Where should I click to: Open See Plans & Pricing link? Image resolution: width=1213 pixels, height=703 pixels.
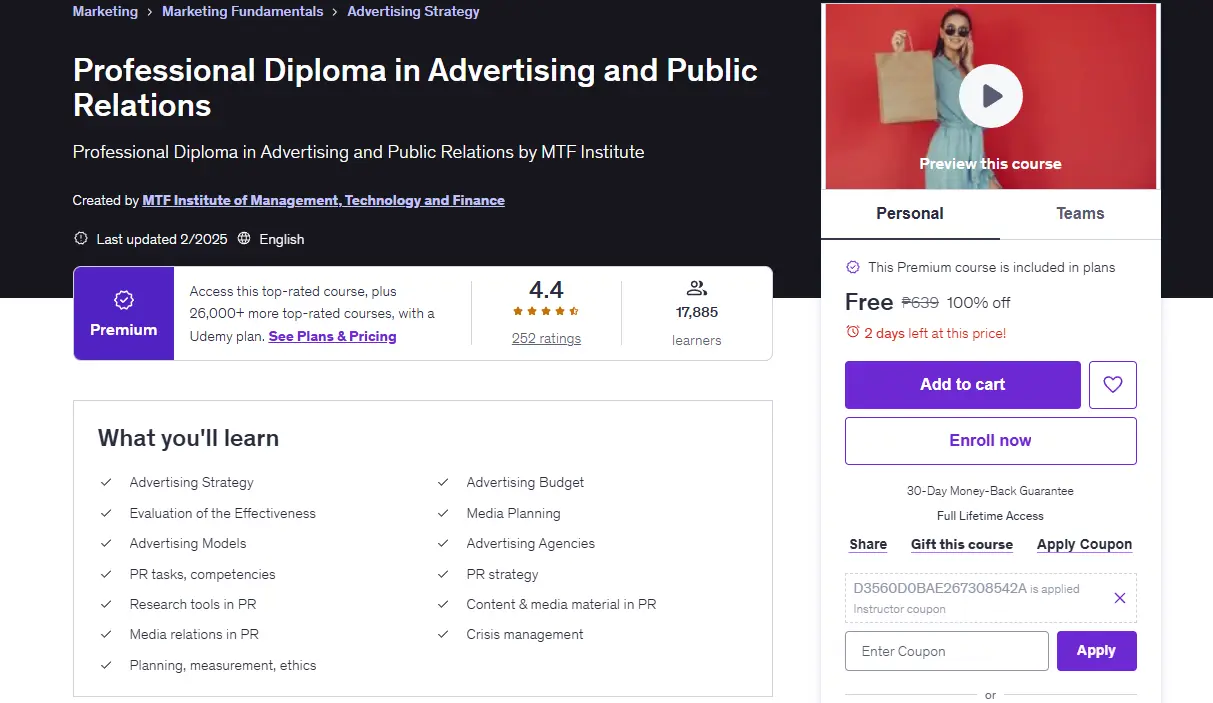tap(333, 336)
